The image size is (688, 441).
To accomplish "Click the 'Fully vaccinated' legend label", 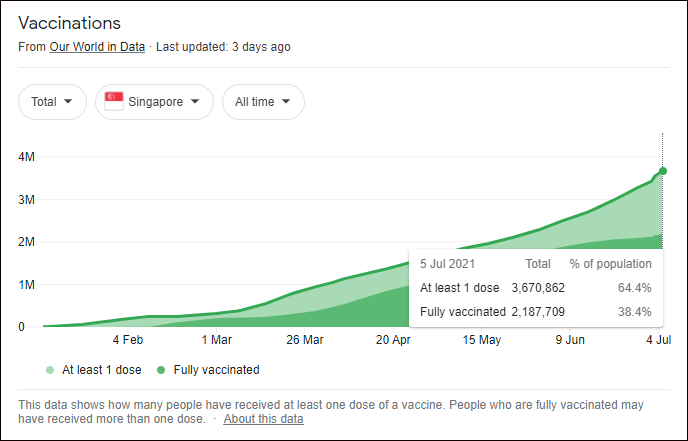I will point(216,370).
